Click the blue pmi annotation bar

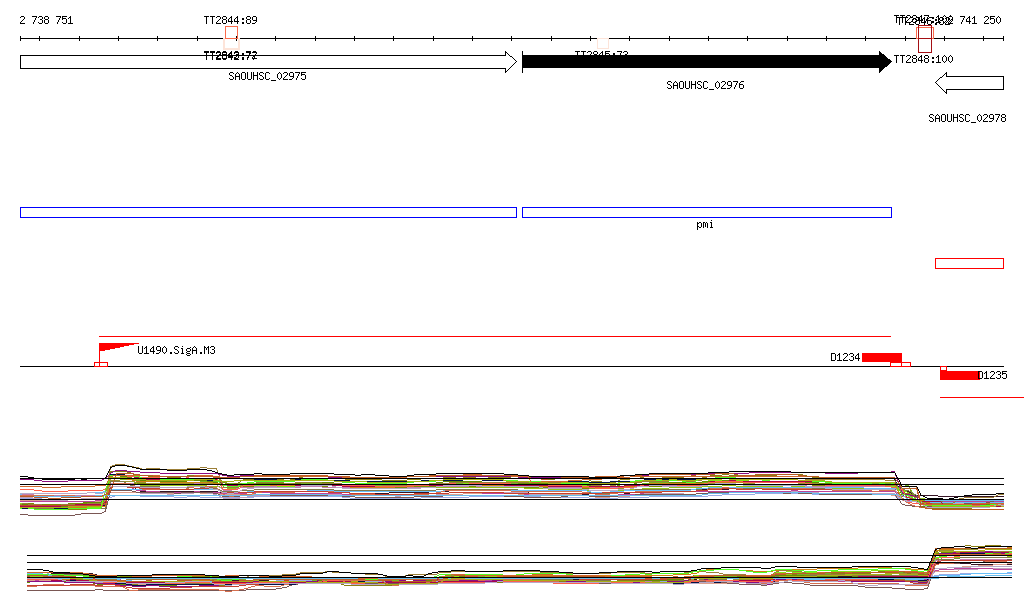[x=706, y=212]
